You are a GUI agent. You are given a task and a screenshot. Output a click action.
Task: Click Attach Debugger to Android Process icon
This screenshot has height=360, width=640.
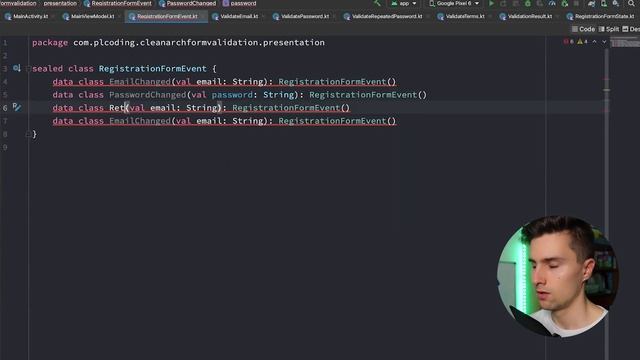(564, 3)
